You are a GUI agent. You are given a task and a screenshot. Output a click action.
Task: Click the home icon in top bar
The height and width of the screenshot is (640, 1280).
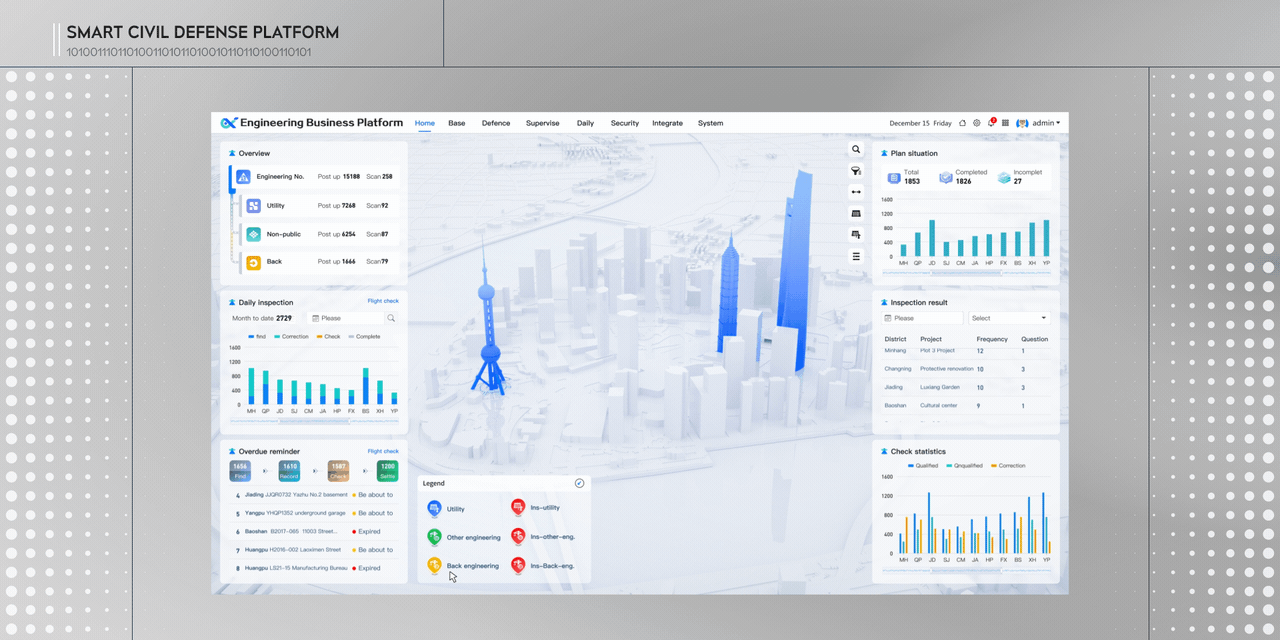point(962,123)
